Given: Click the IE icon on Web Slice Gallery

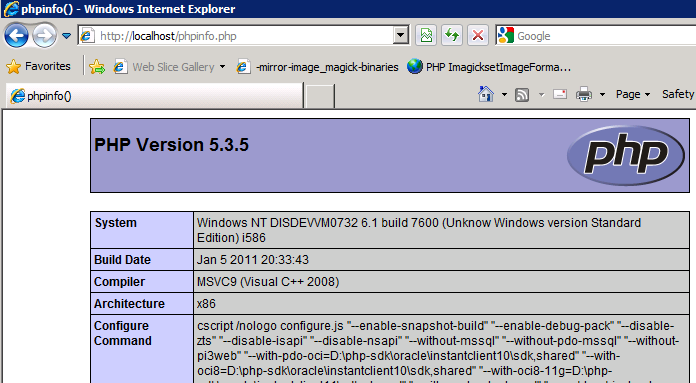Looking at the screenshot, I should click(x=120, y=67).
